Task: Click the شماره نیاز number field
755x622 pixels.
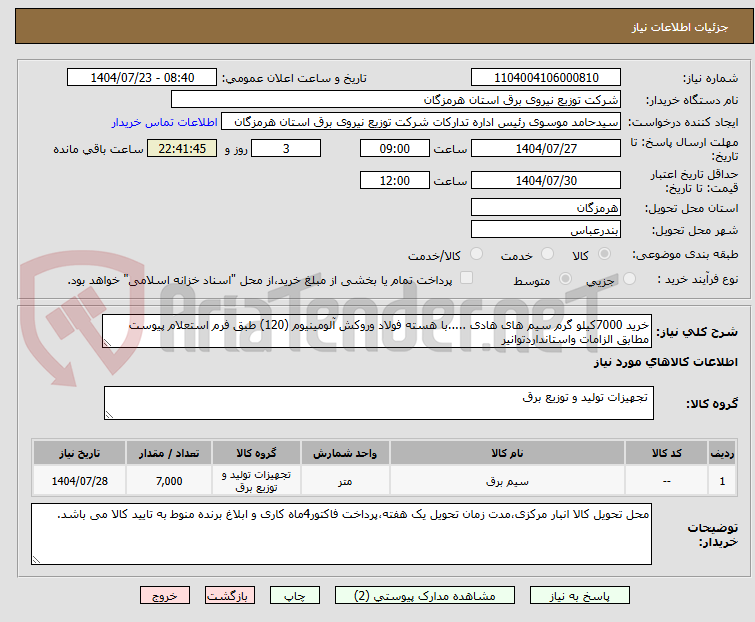Action: (545, 78)
